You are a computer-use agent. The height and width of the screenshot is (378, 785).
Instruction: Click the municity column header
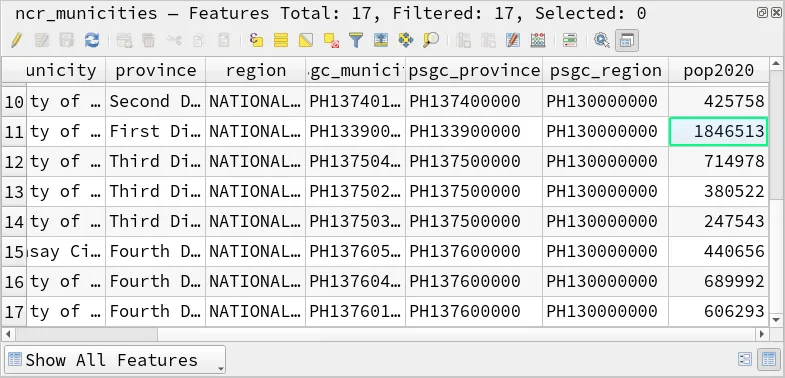tap(66, 70)
